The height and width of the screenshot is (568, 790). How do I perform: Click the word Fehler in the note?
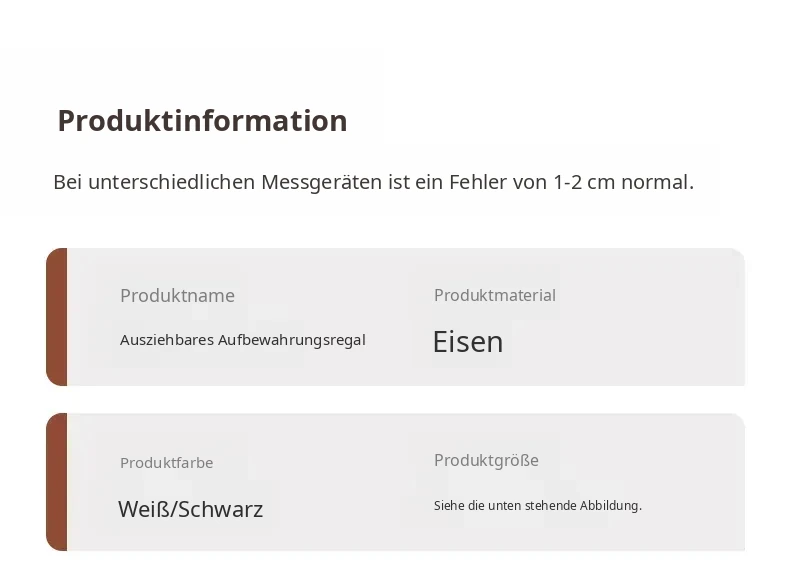[478, 182]
